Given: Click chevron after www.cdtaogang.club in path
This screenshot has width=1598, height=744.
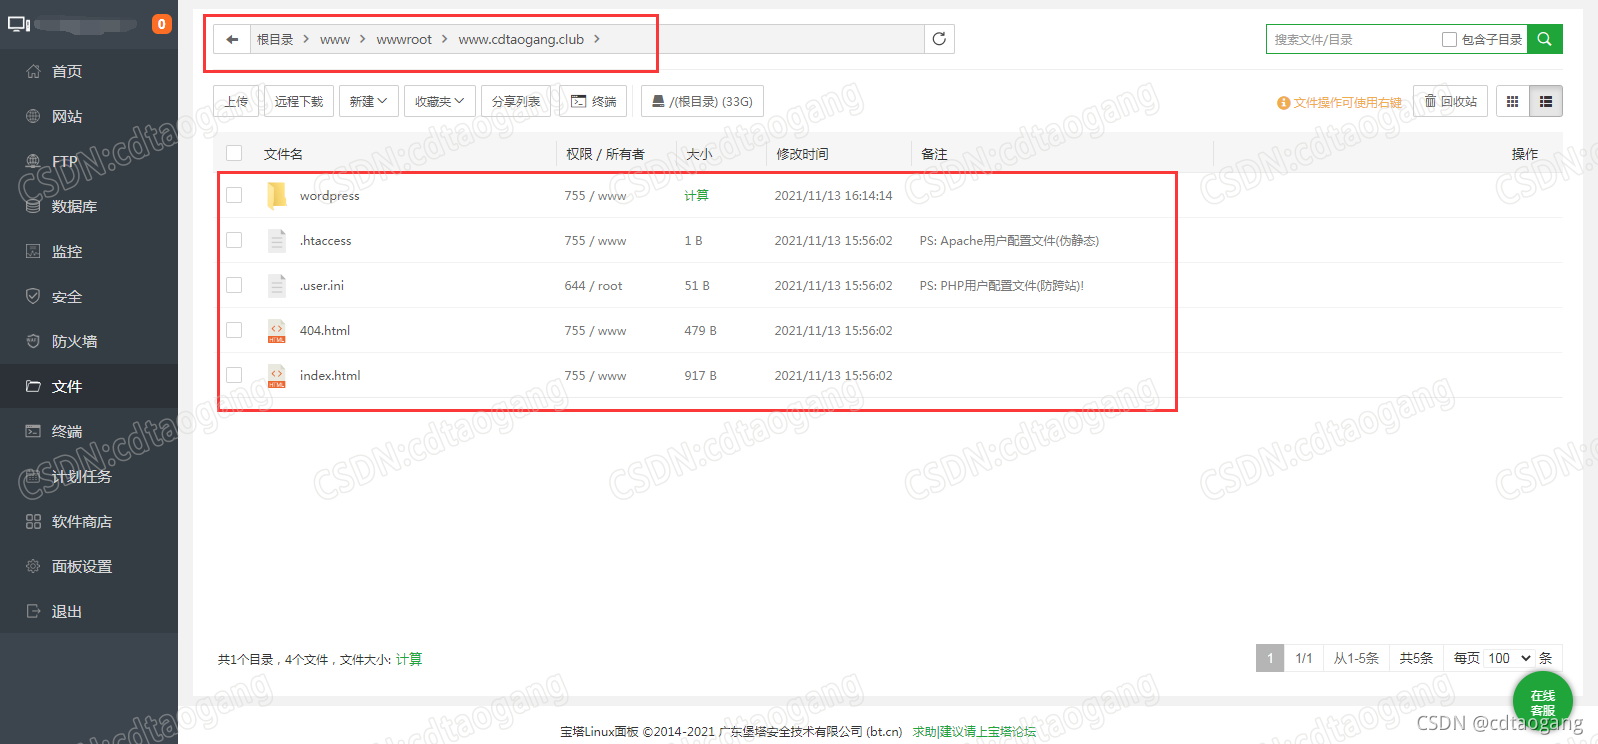Looking at the screenshot, I should pyautogui.click(x=597, y=39).
